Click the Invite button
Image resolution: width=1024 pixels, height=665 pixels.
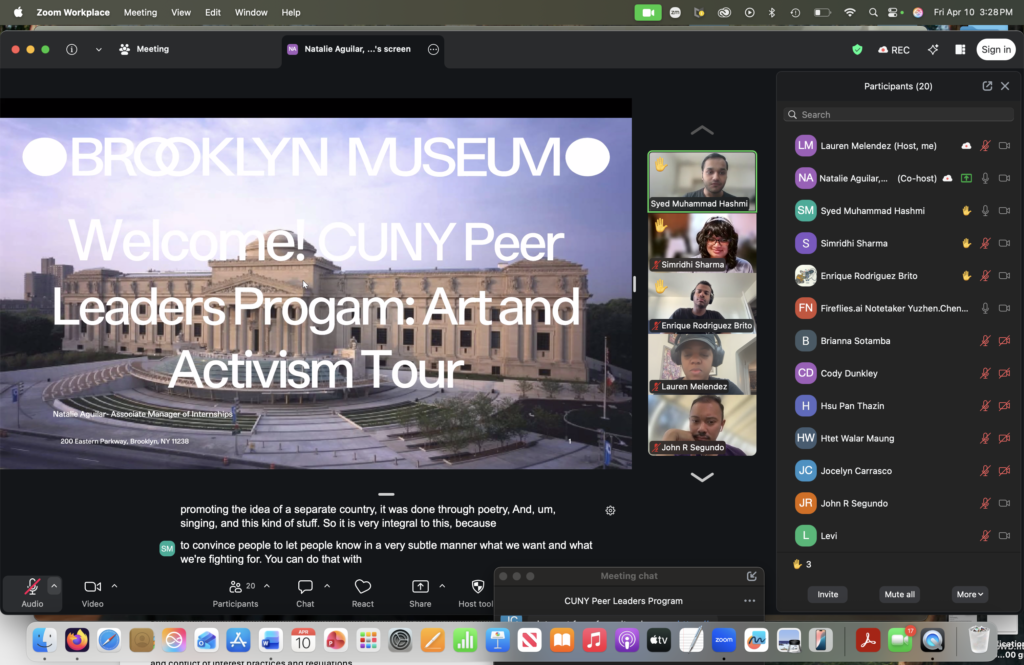[x=827, y=594]
